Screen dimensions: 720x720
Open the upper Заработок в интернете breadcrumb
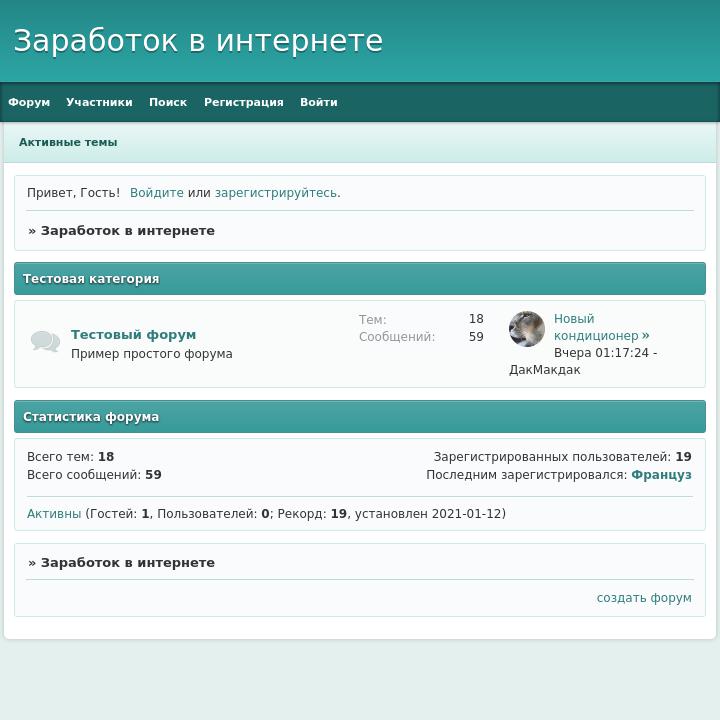point(128,231)
